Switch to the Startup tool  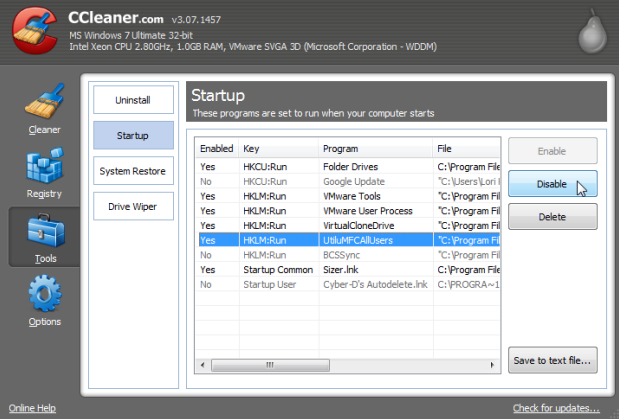click(x=133, y=135)
